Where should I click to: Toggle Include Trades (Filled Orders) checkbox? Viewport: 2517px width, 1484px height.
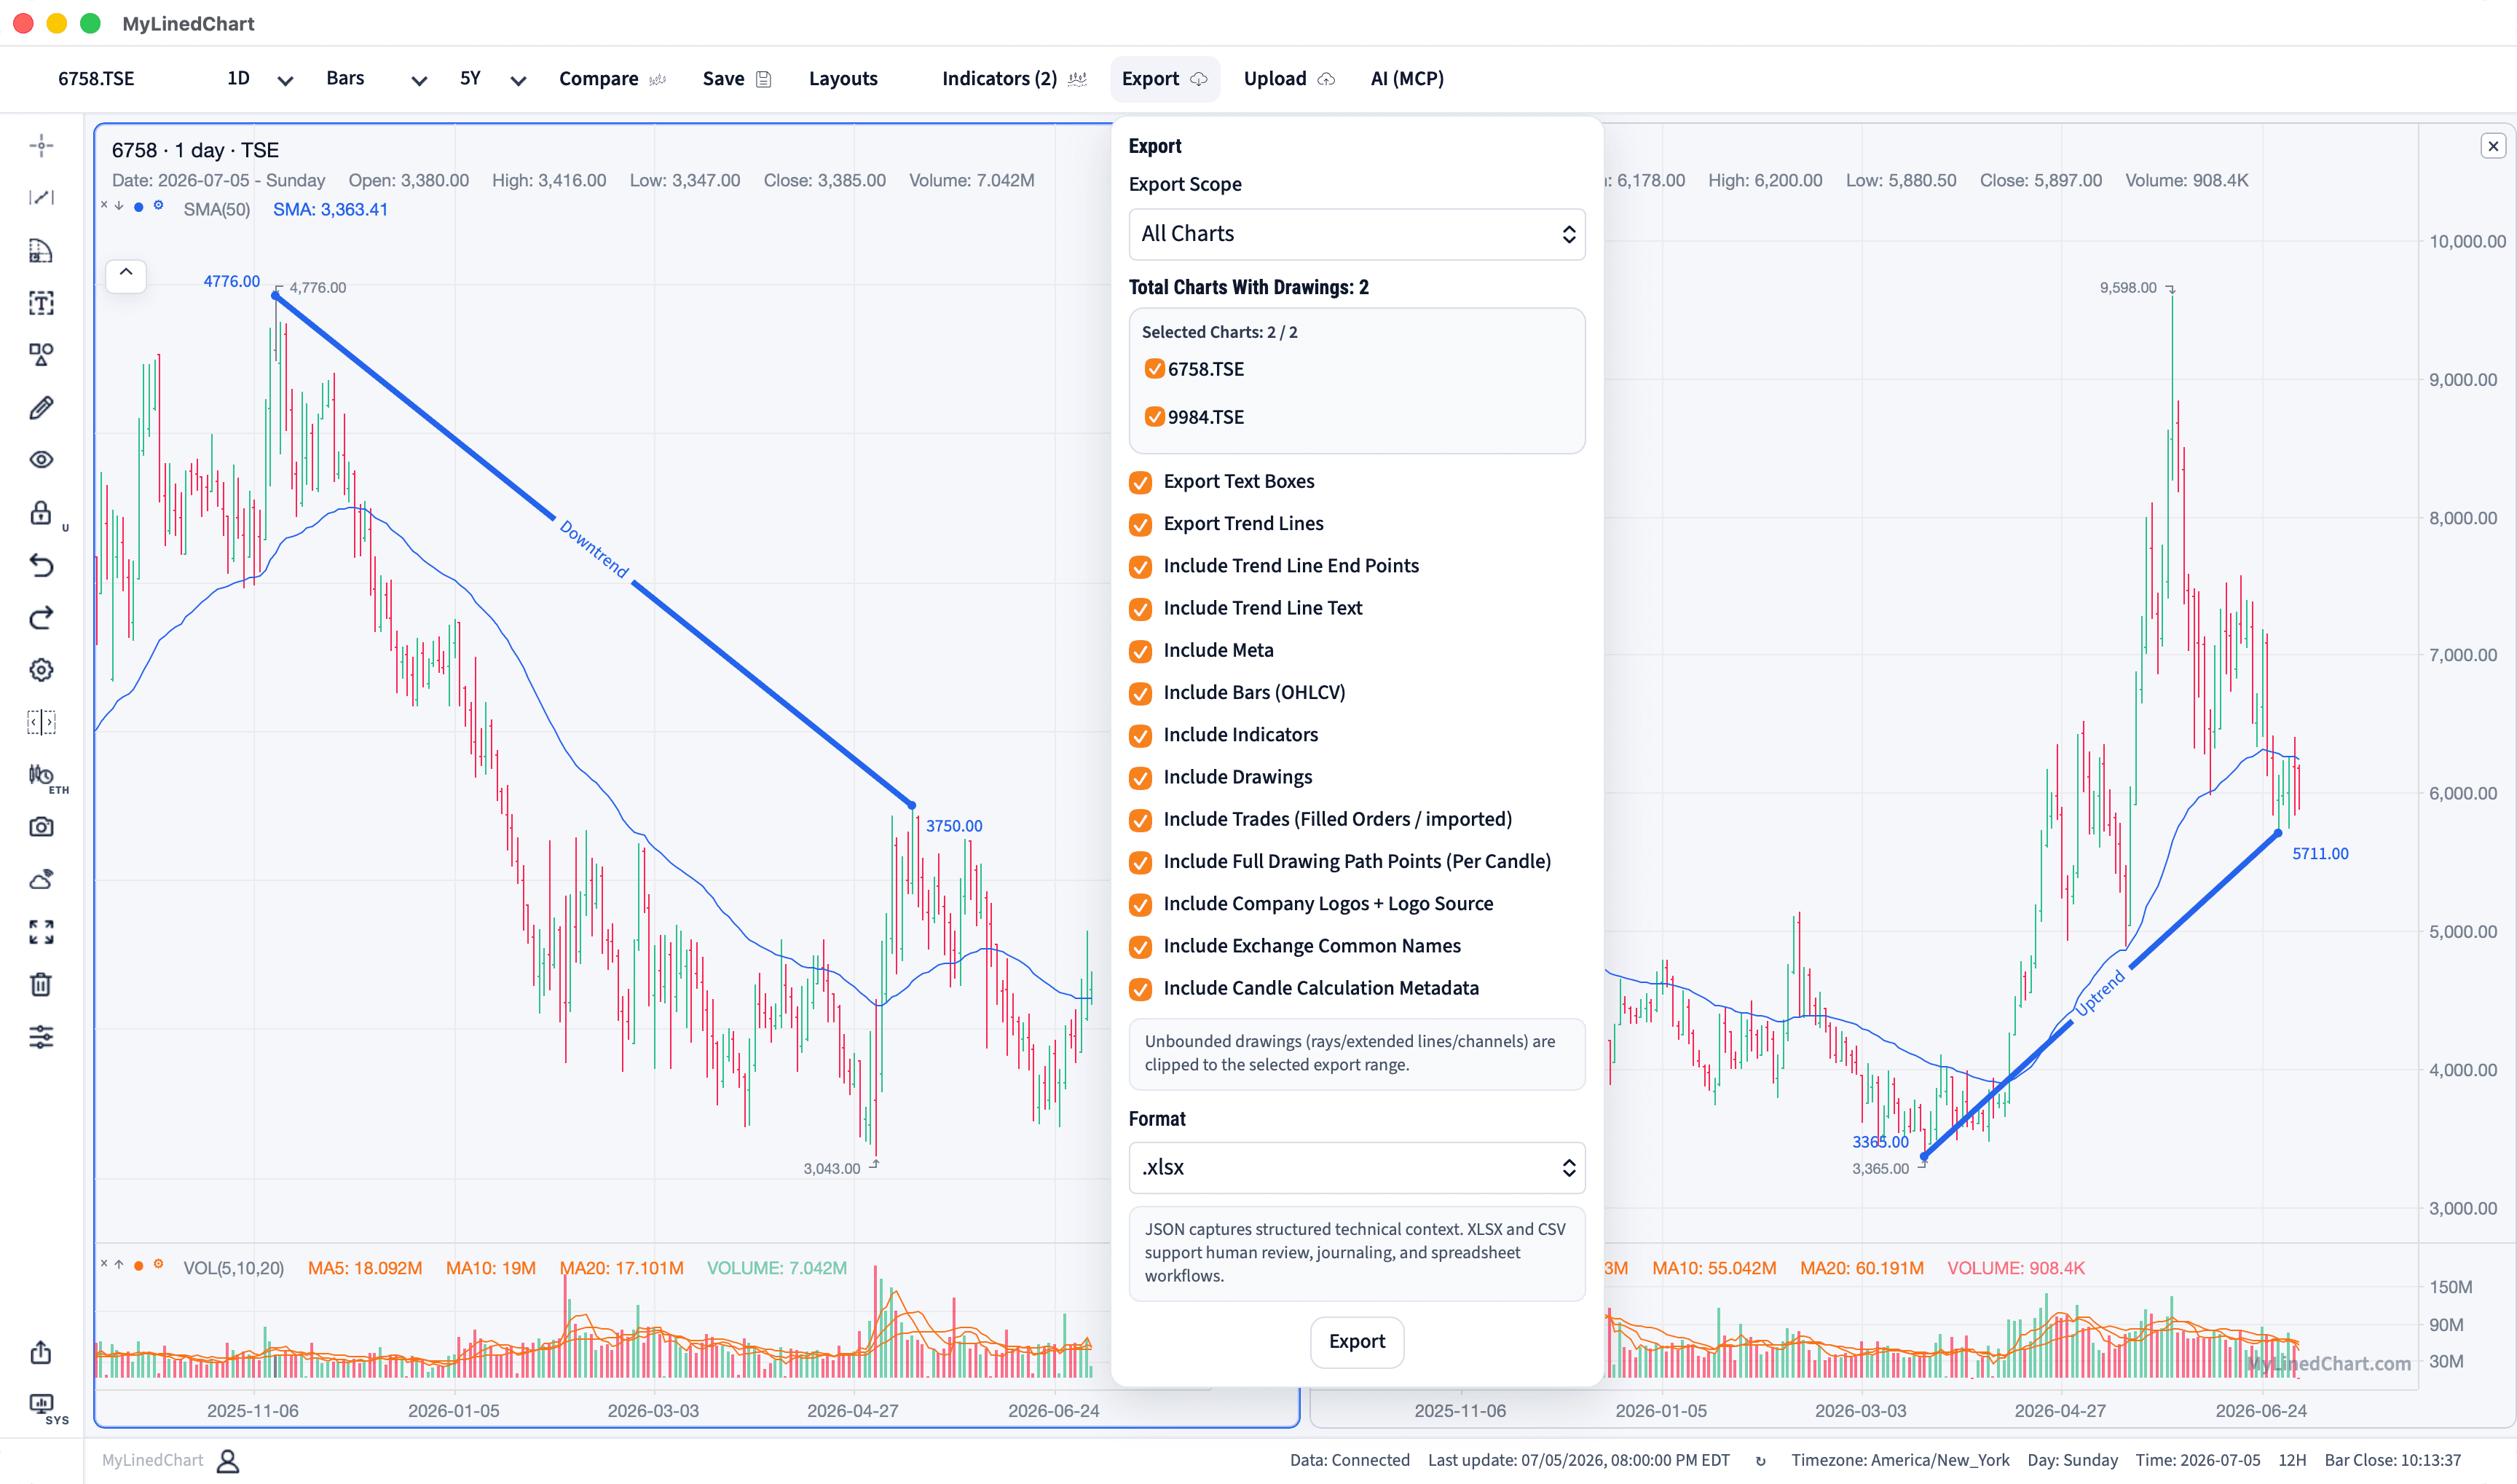[x=1140, y=820]
